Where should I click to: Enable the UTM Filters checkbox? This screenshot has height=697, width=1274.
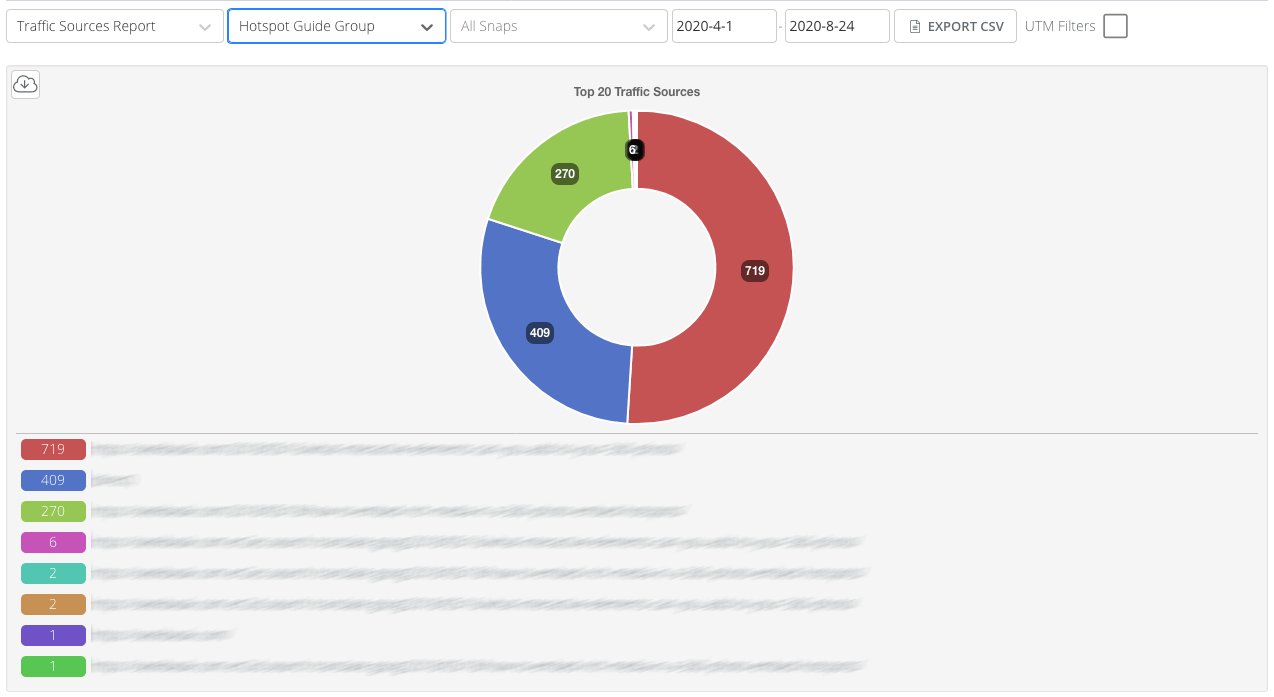(x=1115, y=26)
